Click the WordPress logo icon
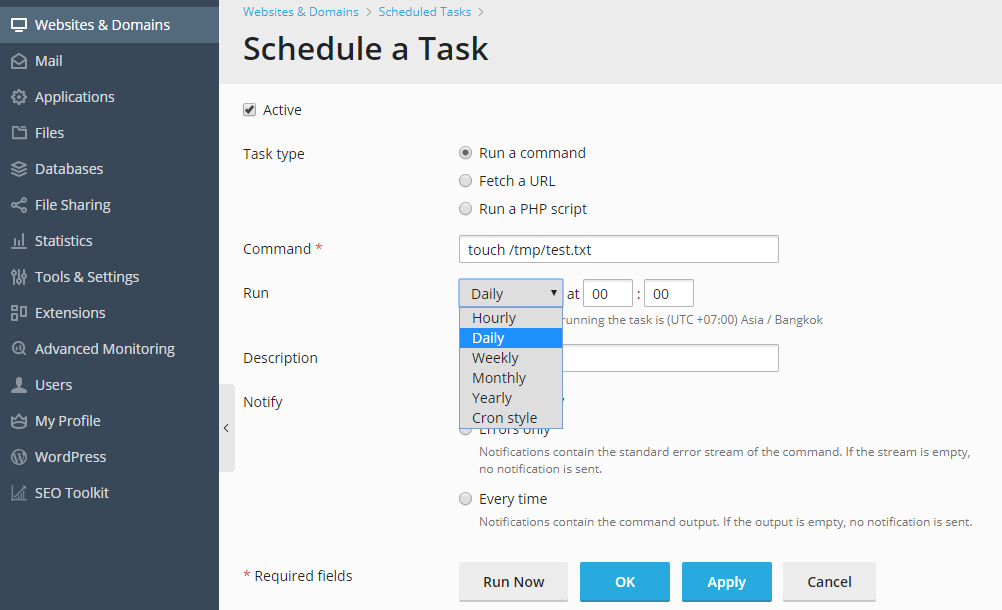Viewport: 1002px width, 610px height. [x=18, y=457]
